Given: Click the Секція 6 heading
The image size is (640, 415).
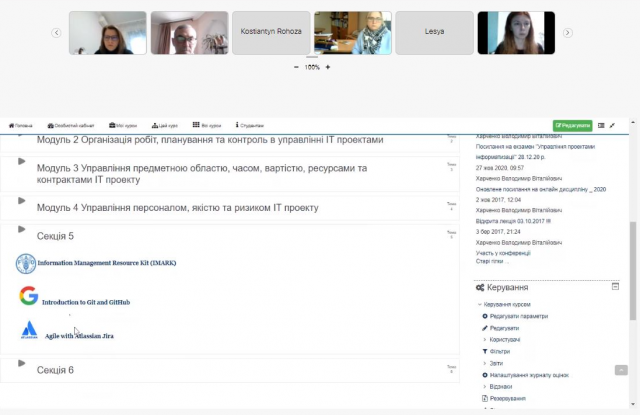Looking at the screenshot, I should pos(55,370).
